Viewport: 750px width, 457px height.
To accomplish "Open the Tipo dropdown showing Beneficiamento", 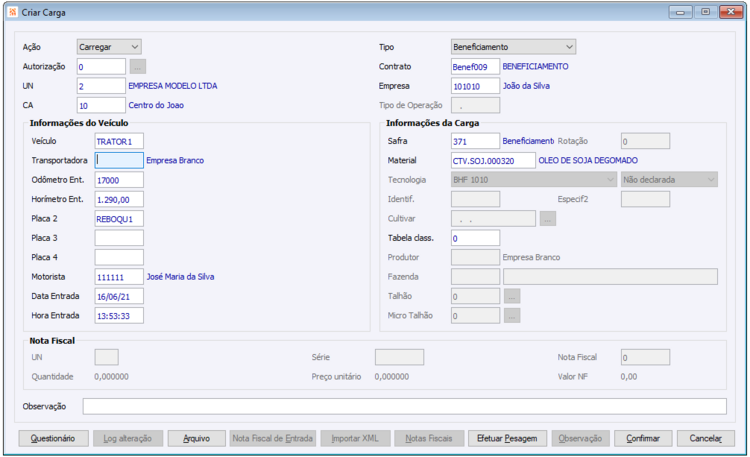I will 513,47.
